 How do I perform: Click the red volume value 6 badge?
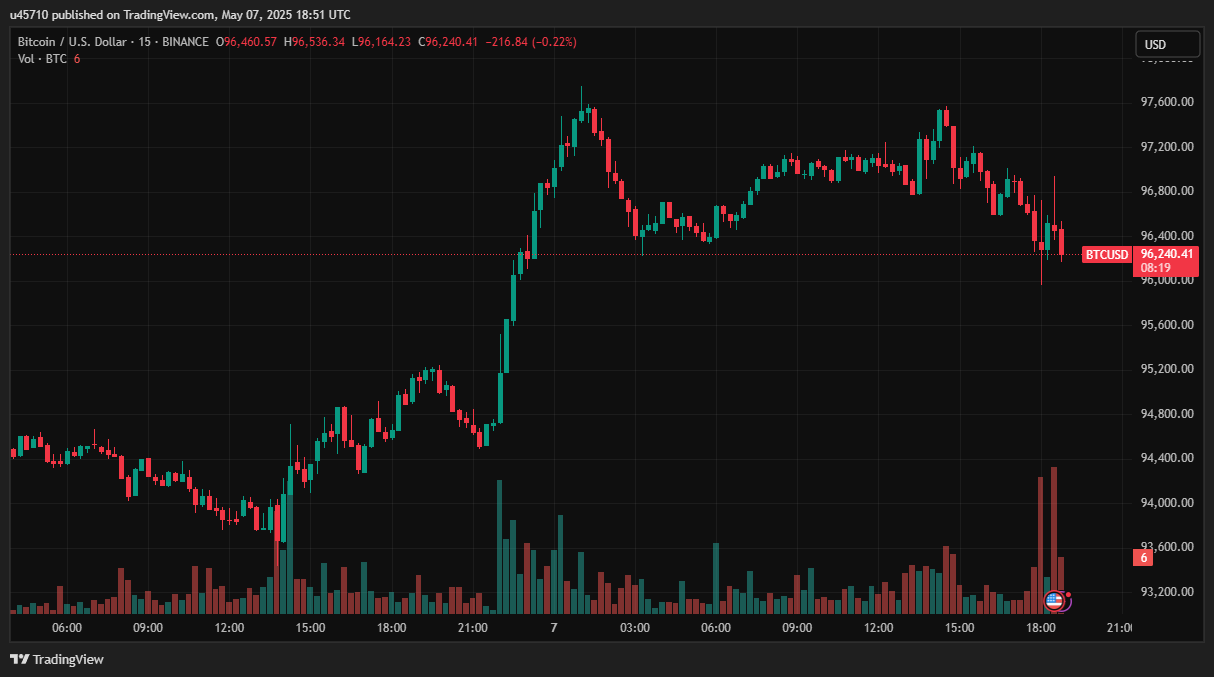coord(1142,558)
